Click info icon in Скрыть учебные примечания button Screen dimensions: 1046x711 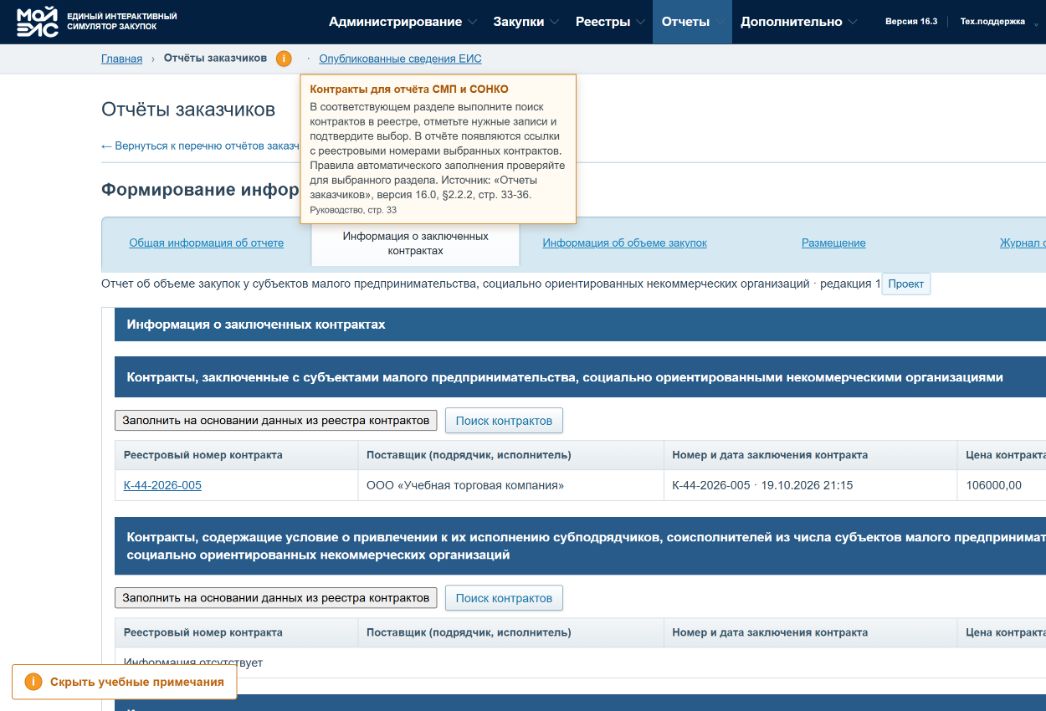[x=33, y=682]
